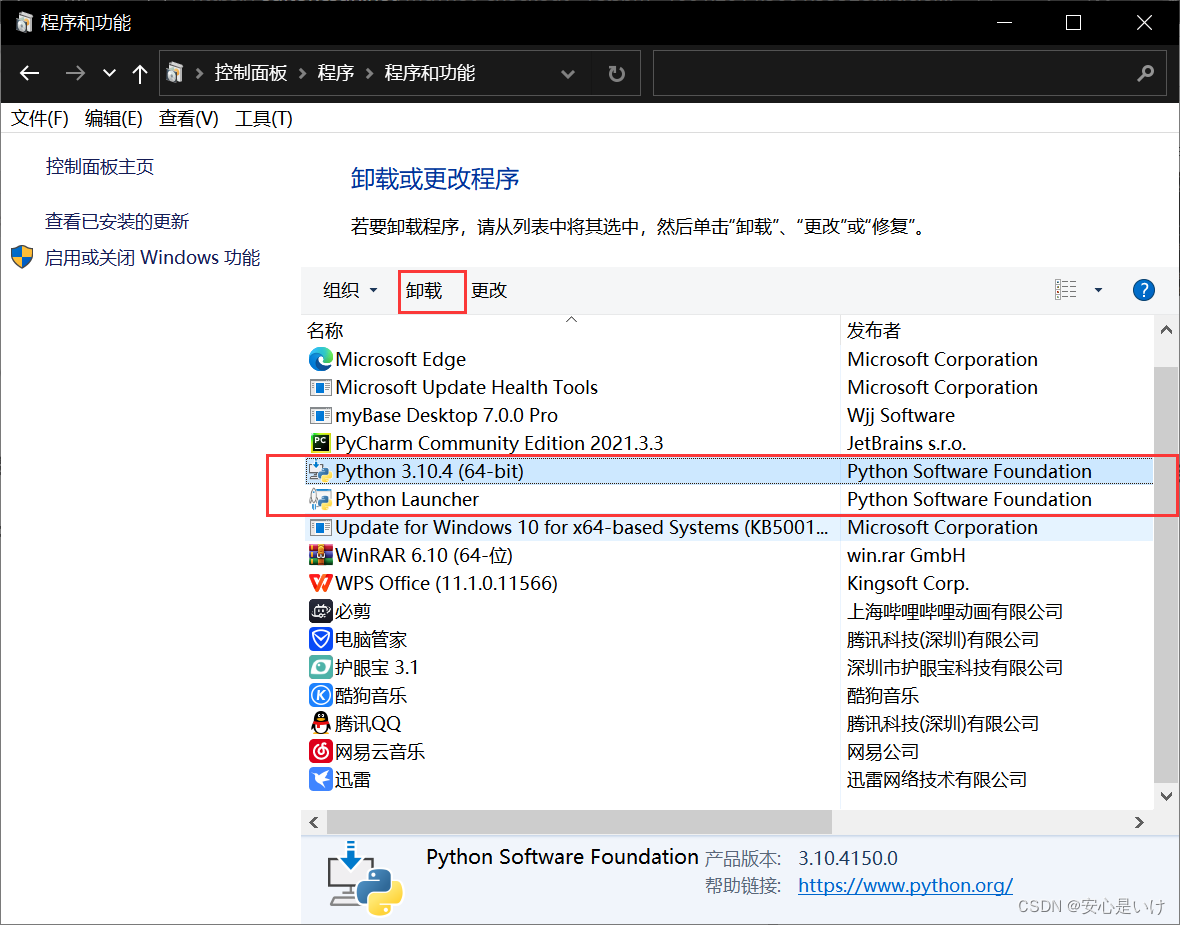Click the PyCharm Community Edition icon
Viewport: 1180px width, 925px height.
click(321, 443)
